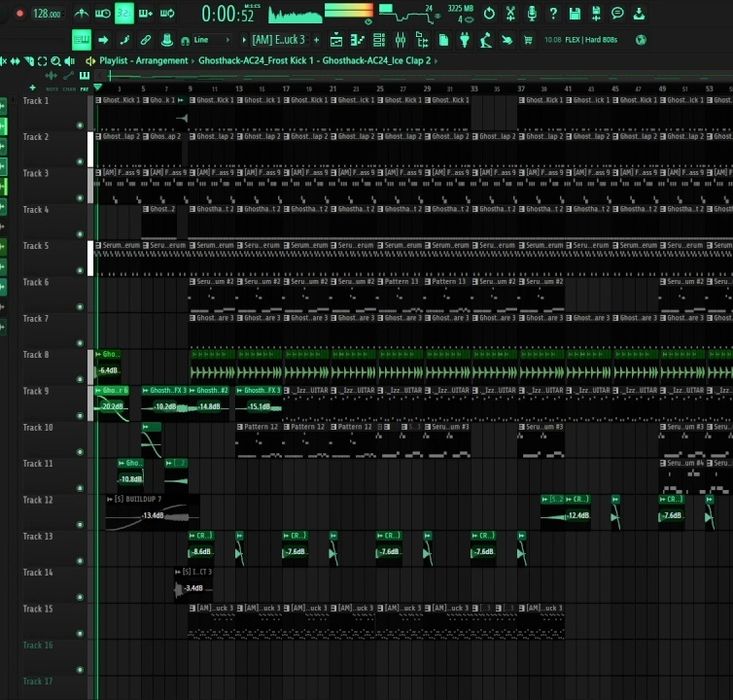Click the globe online news icon
Image resolution: width=733 pixels, height=700 pixels.
pos(641,40)
